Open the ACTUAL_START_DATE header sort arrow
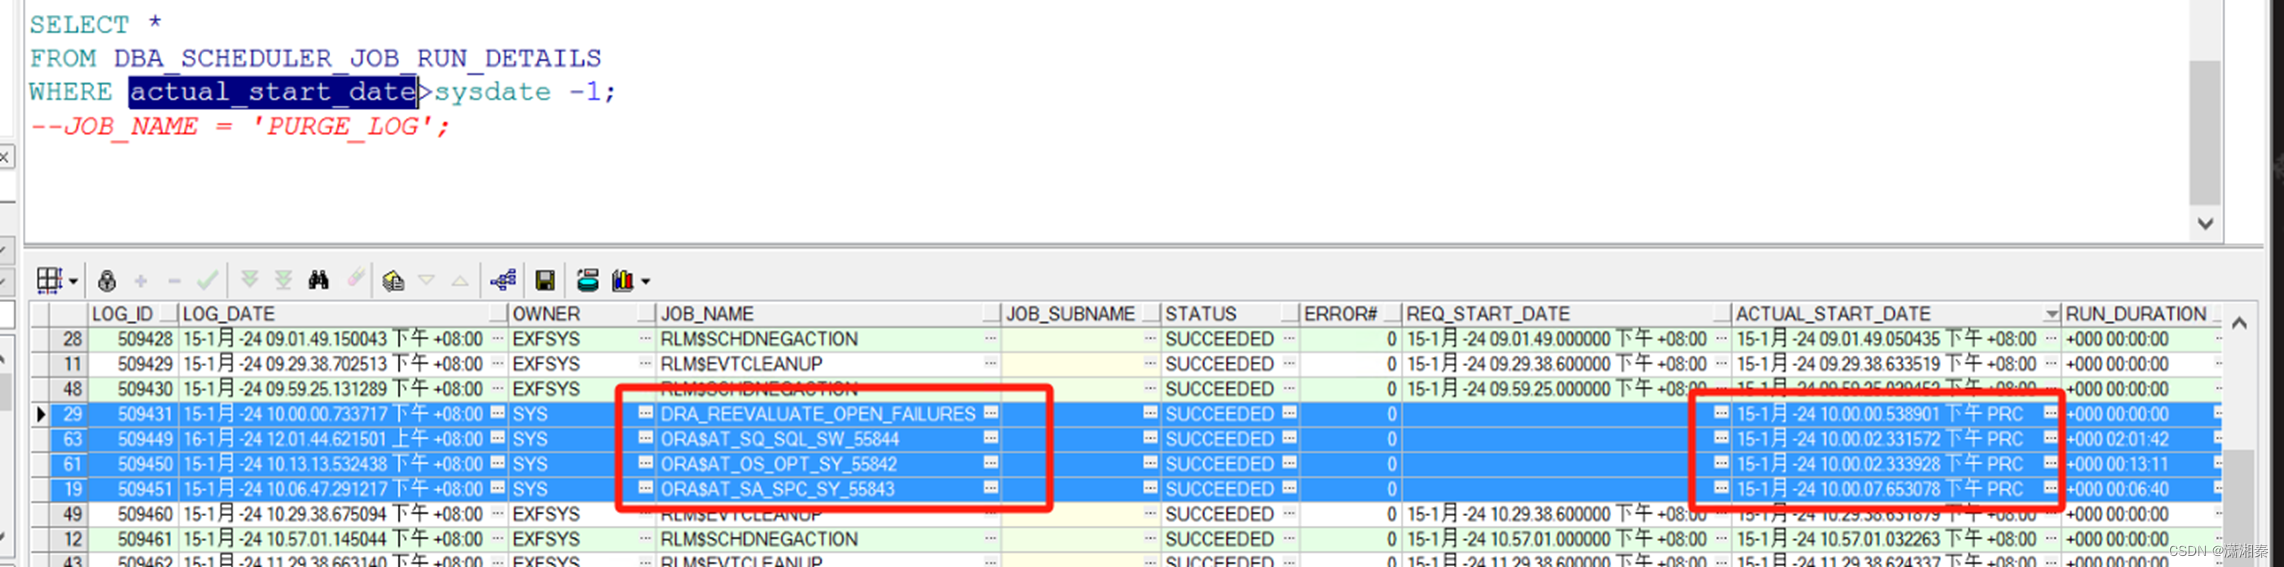 (x=2051, y=314)
